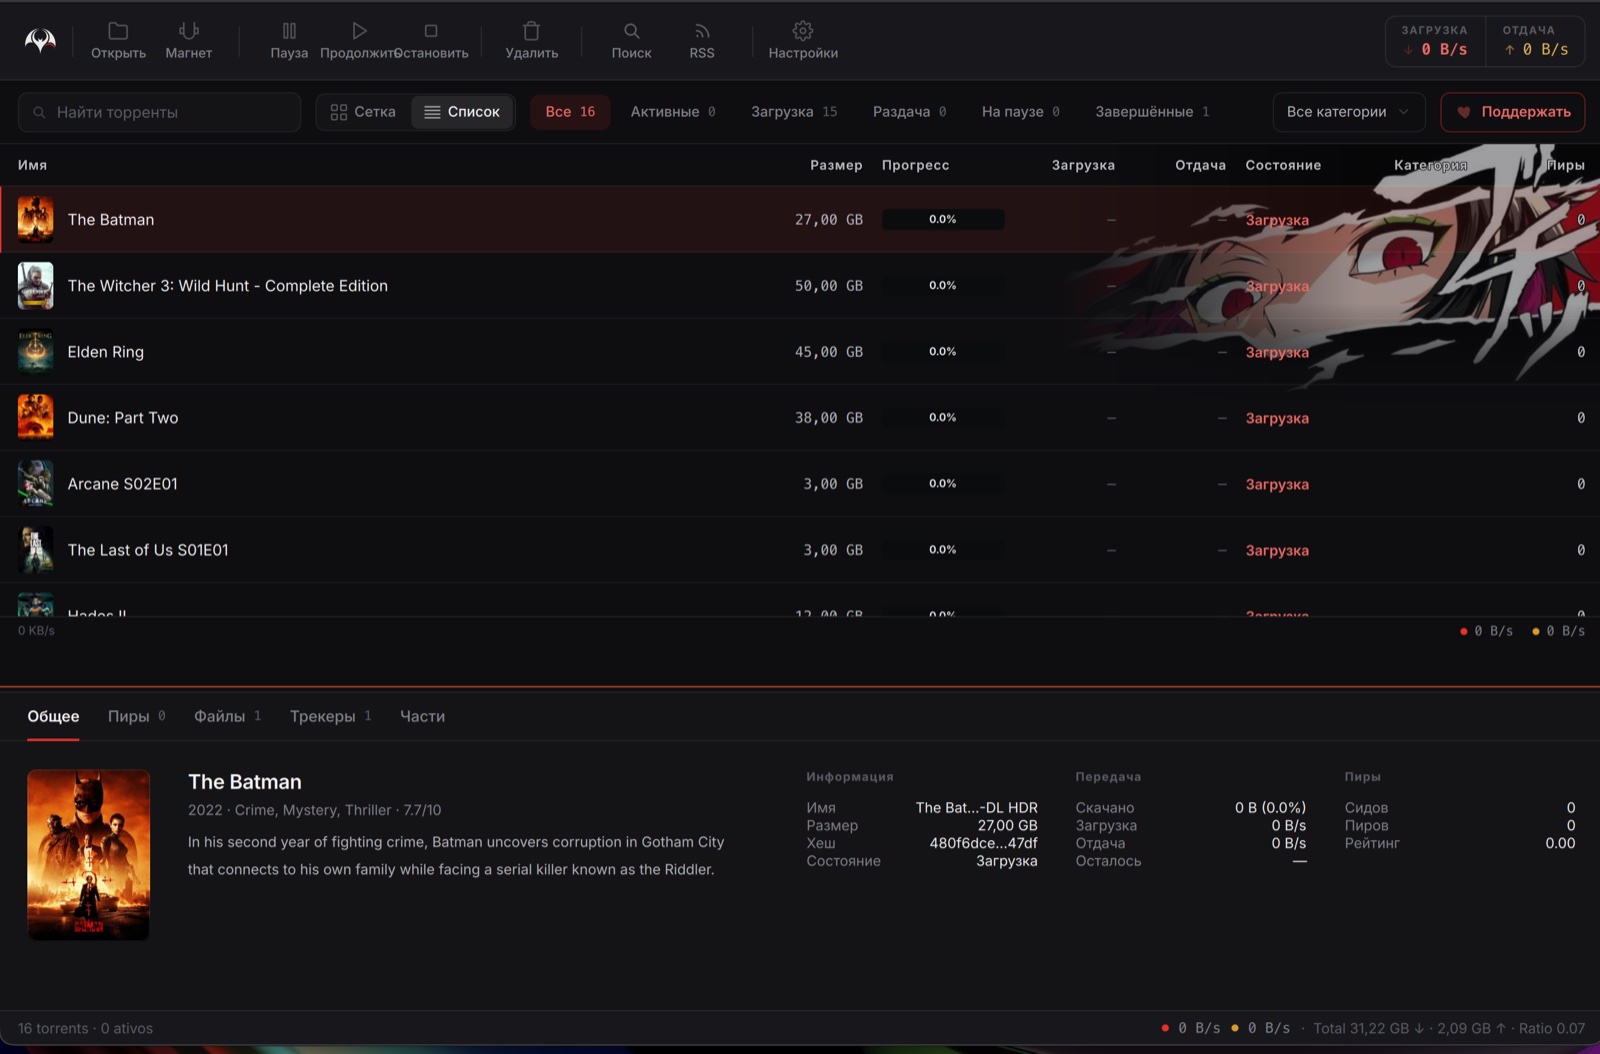The height and width of the screenshot is (1054, 1600).
Task: Select The Witcher 3: Wild Hunt row name
Action: [227, 285]
